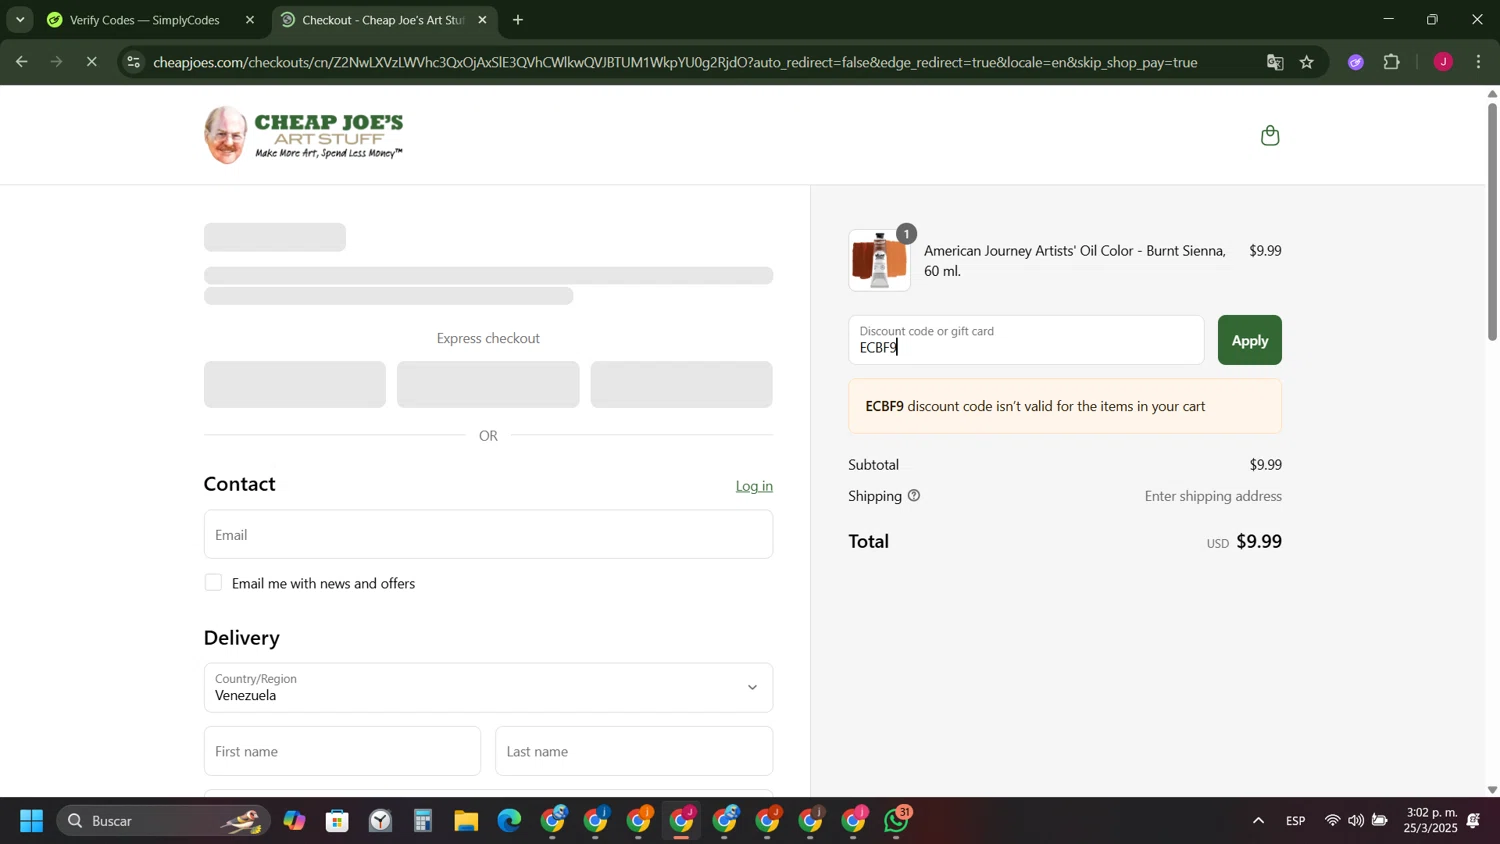Open Copilot from the taskbar

click(x=294, y=821)
